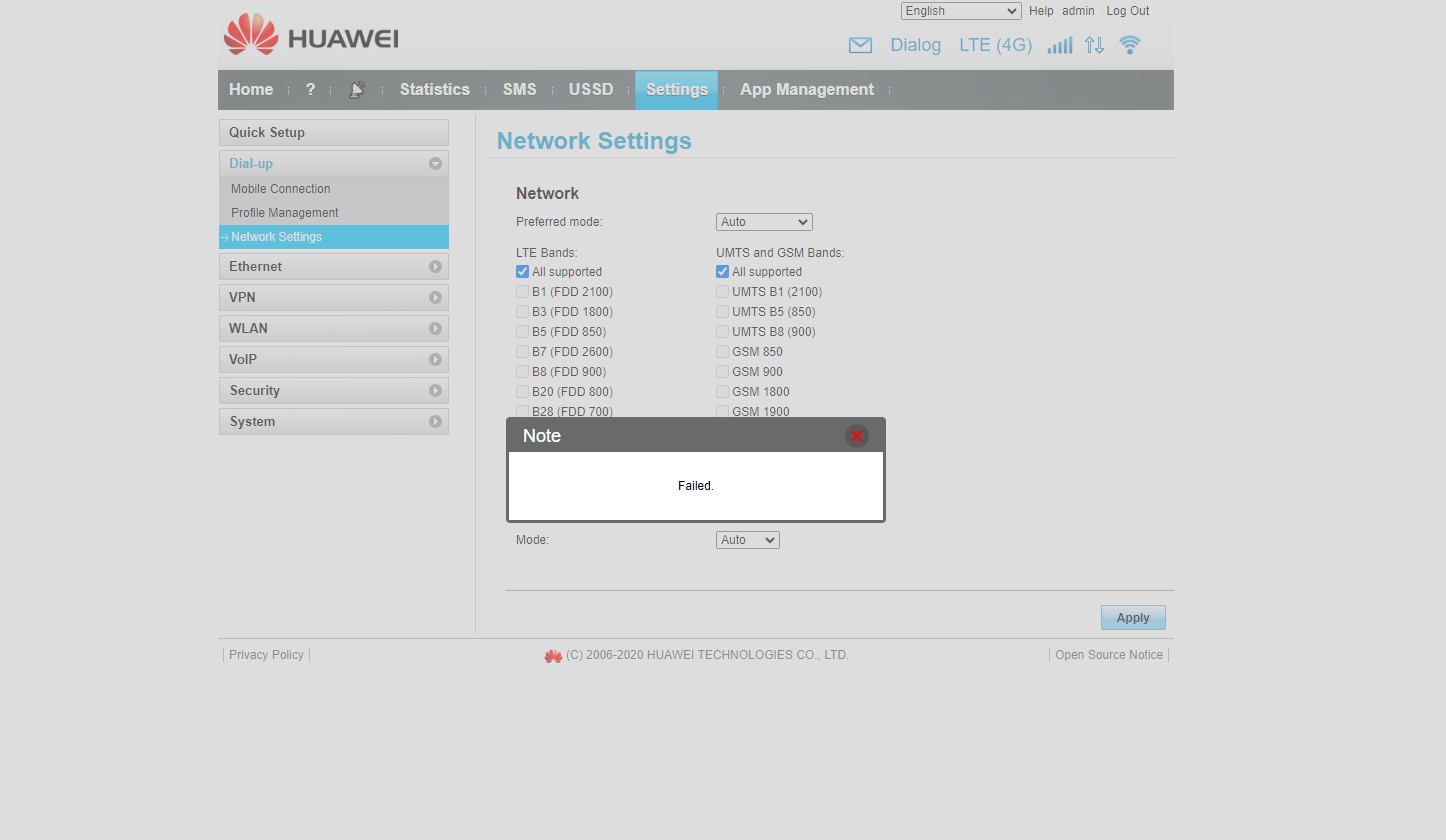Open the antenna update icon tab
1446x840 pixels.
click(x=357, y=90)
